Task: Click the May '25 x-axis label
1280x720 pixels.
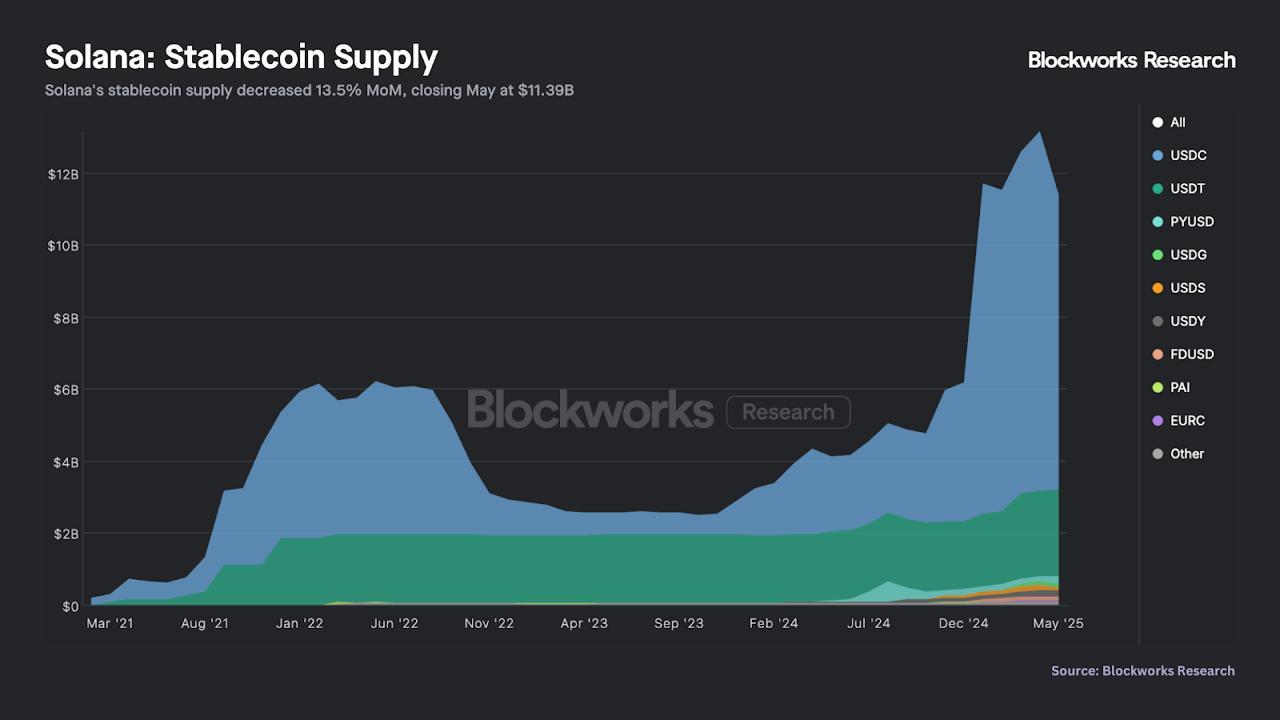Action: pos(1059,623)
